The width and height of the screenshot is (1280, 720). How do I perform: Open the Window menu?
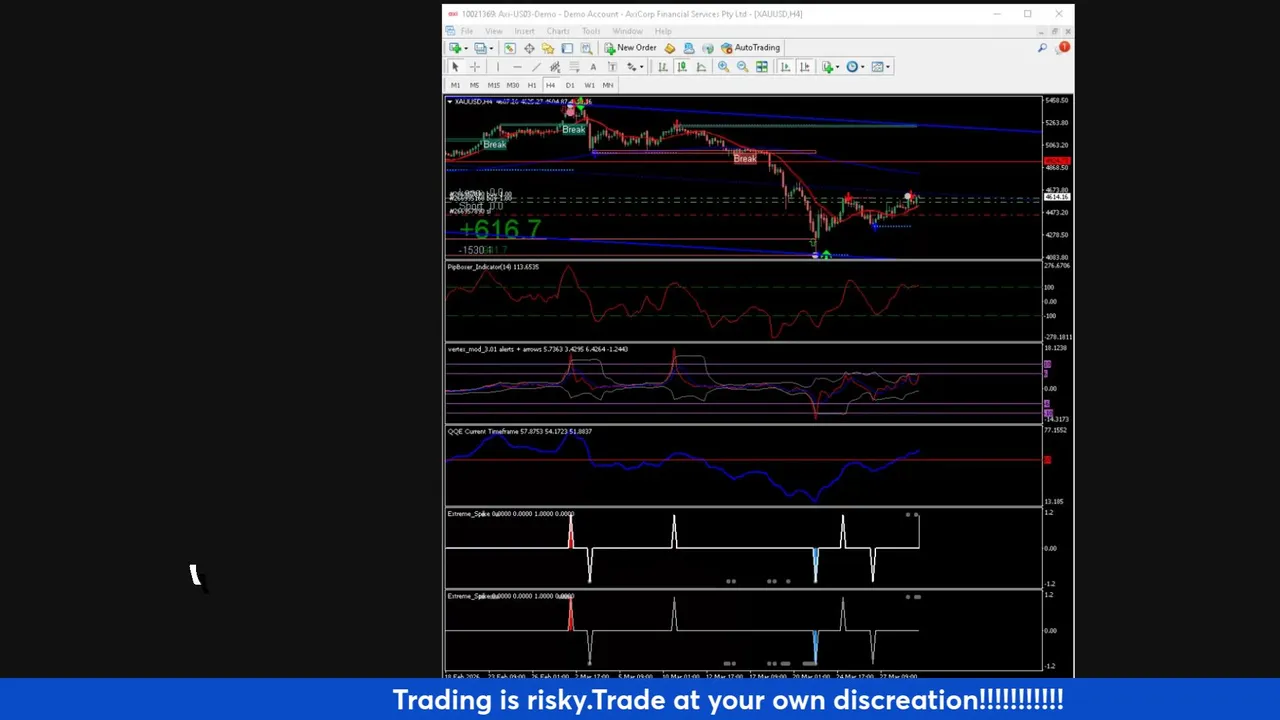tap(627, 31)
